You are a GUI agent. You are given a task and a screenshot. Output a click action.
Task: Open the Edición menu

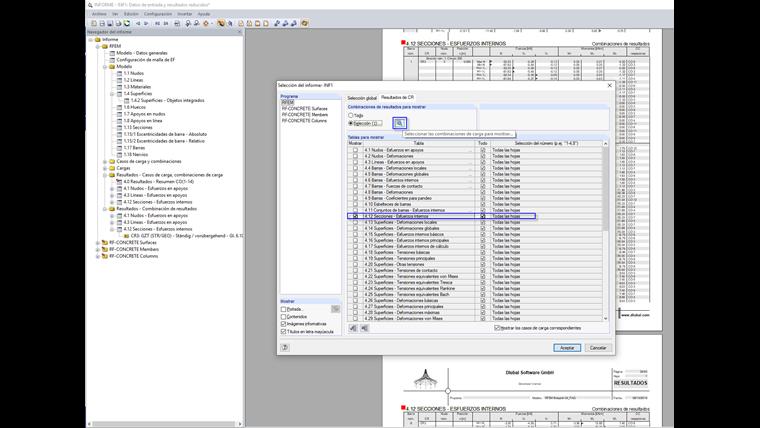pos(131,14)
